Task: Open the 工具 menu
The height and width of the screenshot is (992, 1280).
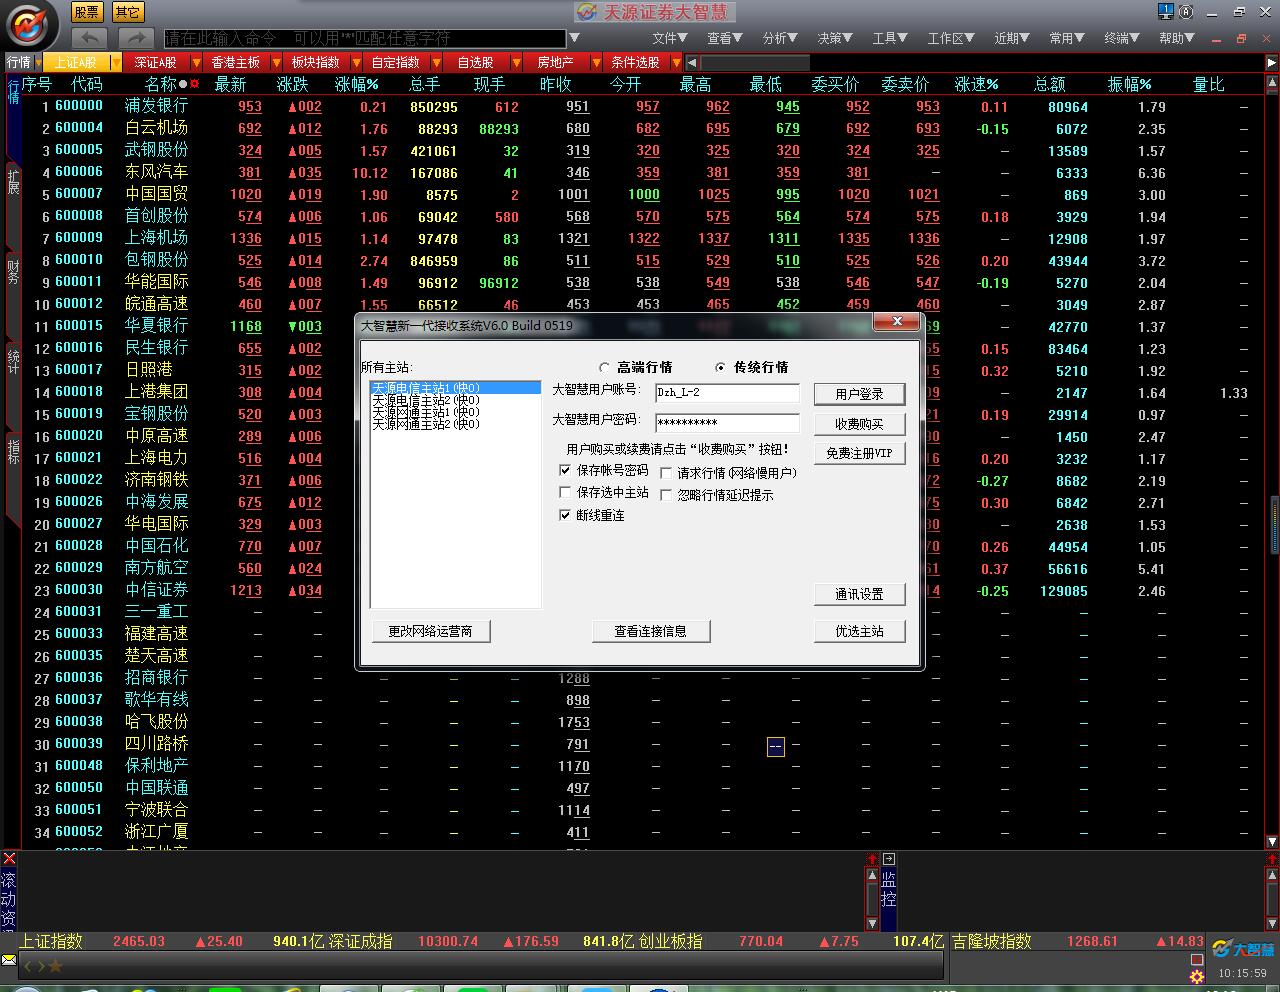Action: coord(889,38)
